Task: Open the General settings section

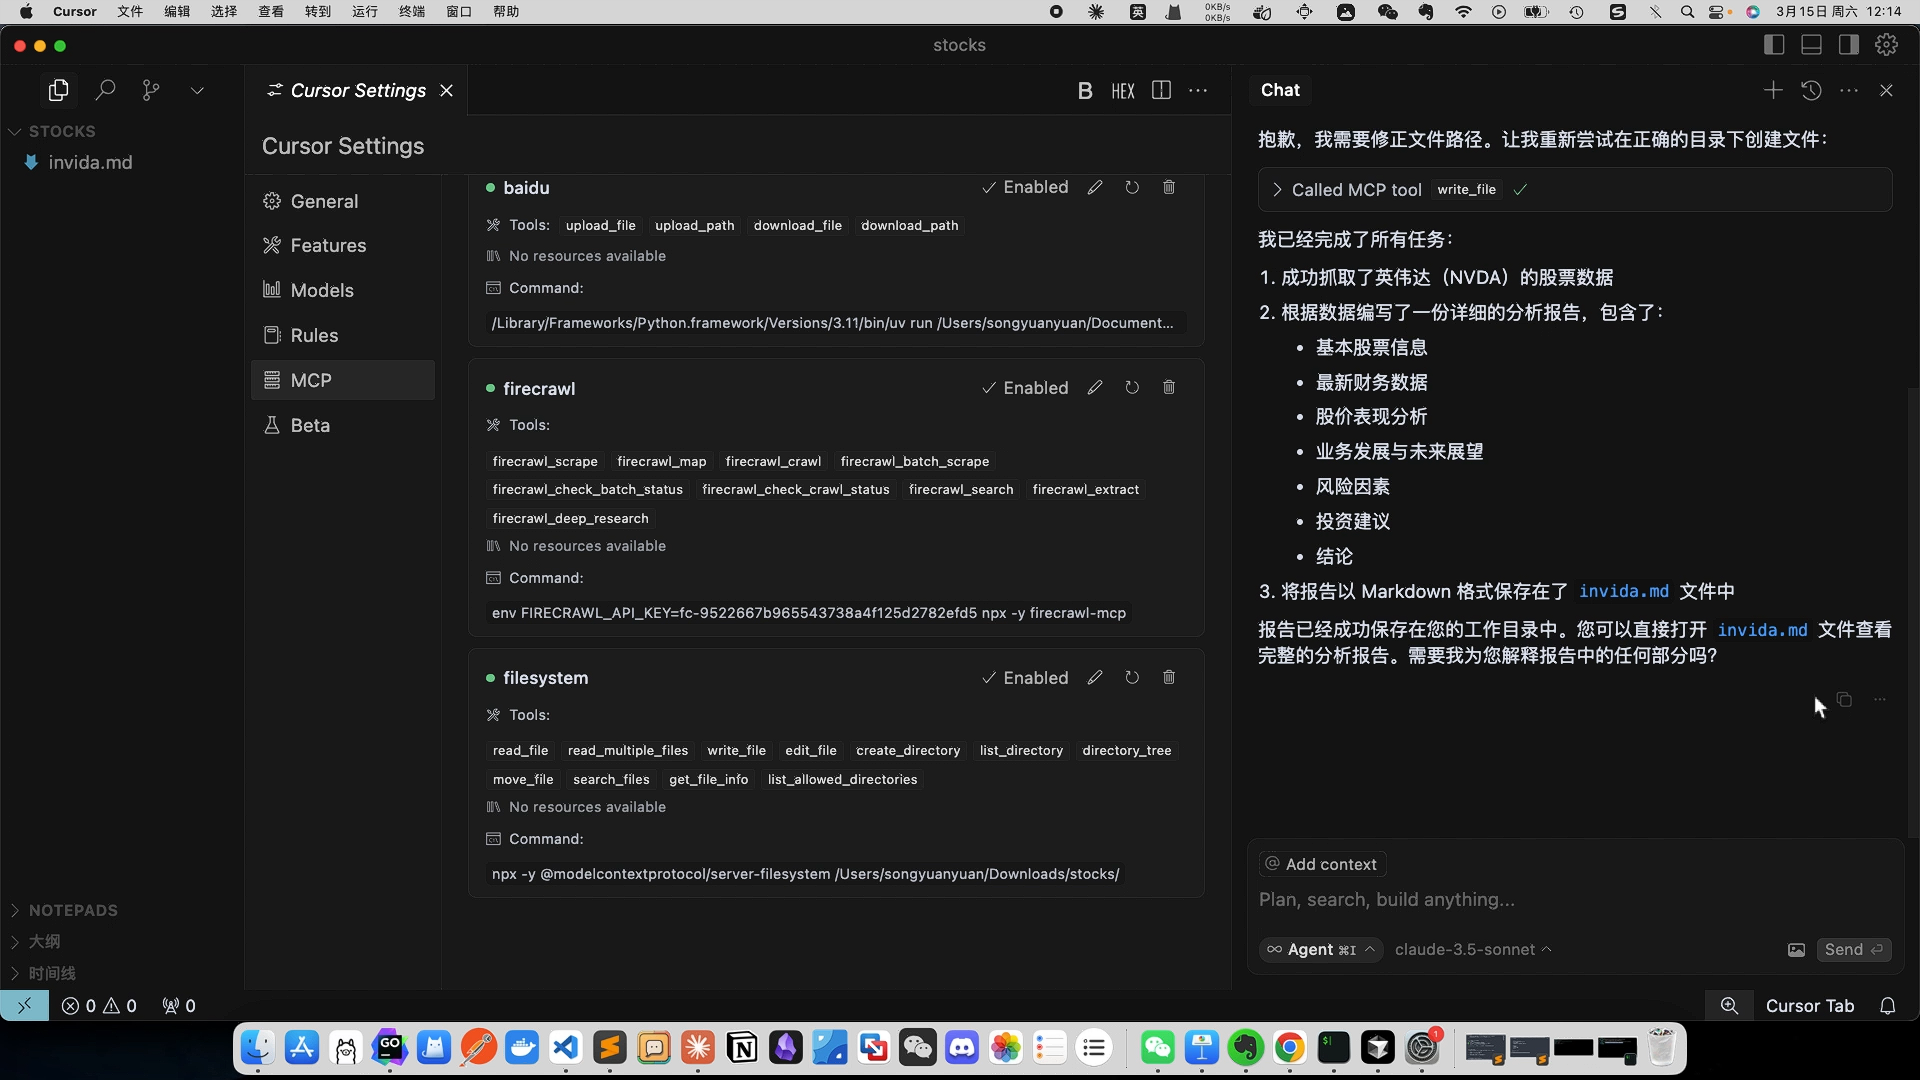Action: click(343, 201)
